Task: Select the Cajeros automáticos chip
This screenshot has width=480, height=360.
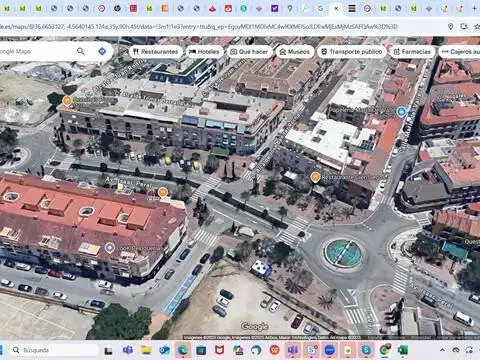Action: point(459,52)
